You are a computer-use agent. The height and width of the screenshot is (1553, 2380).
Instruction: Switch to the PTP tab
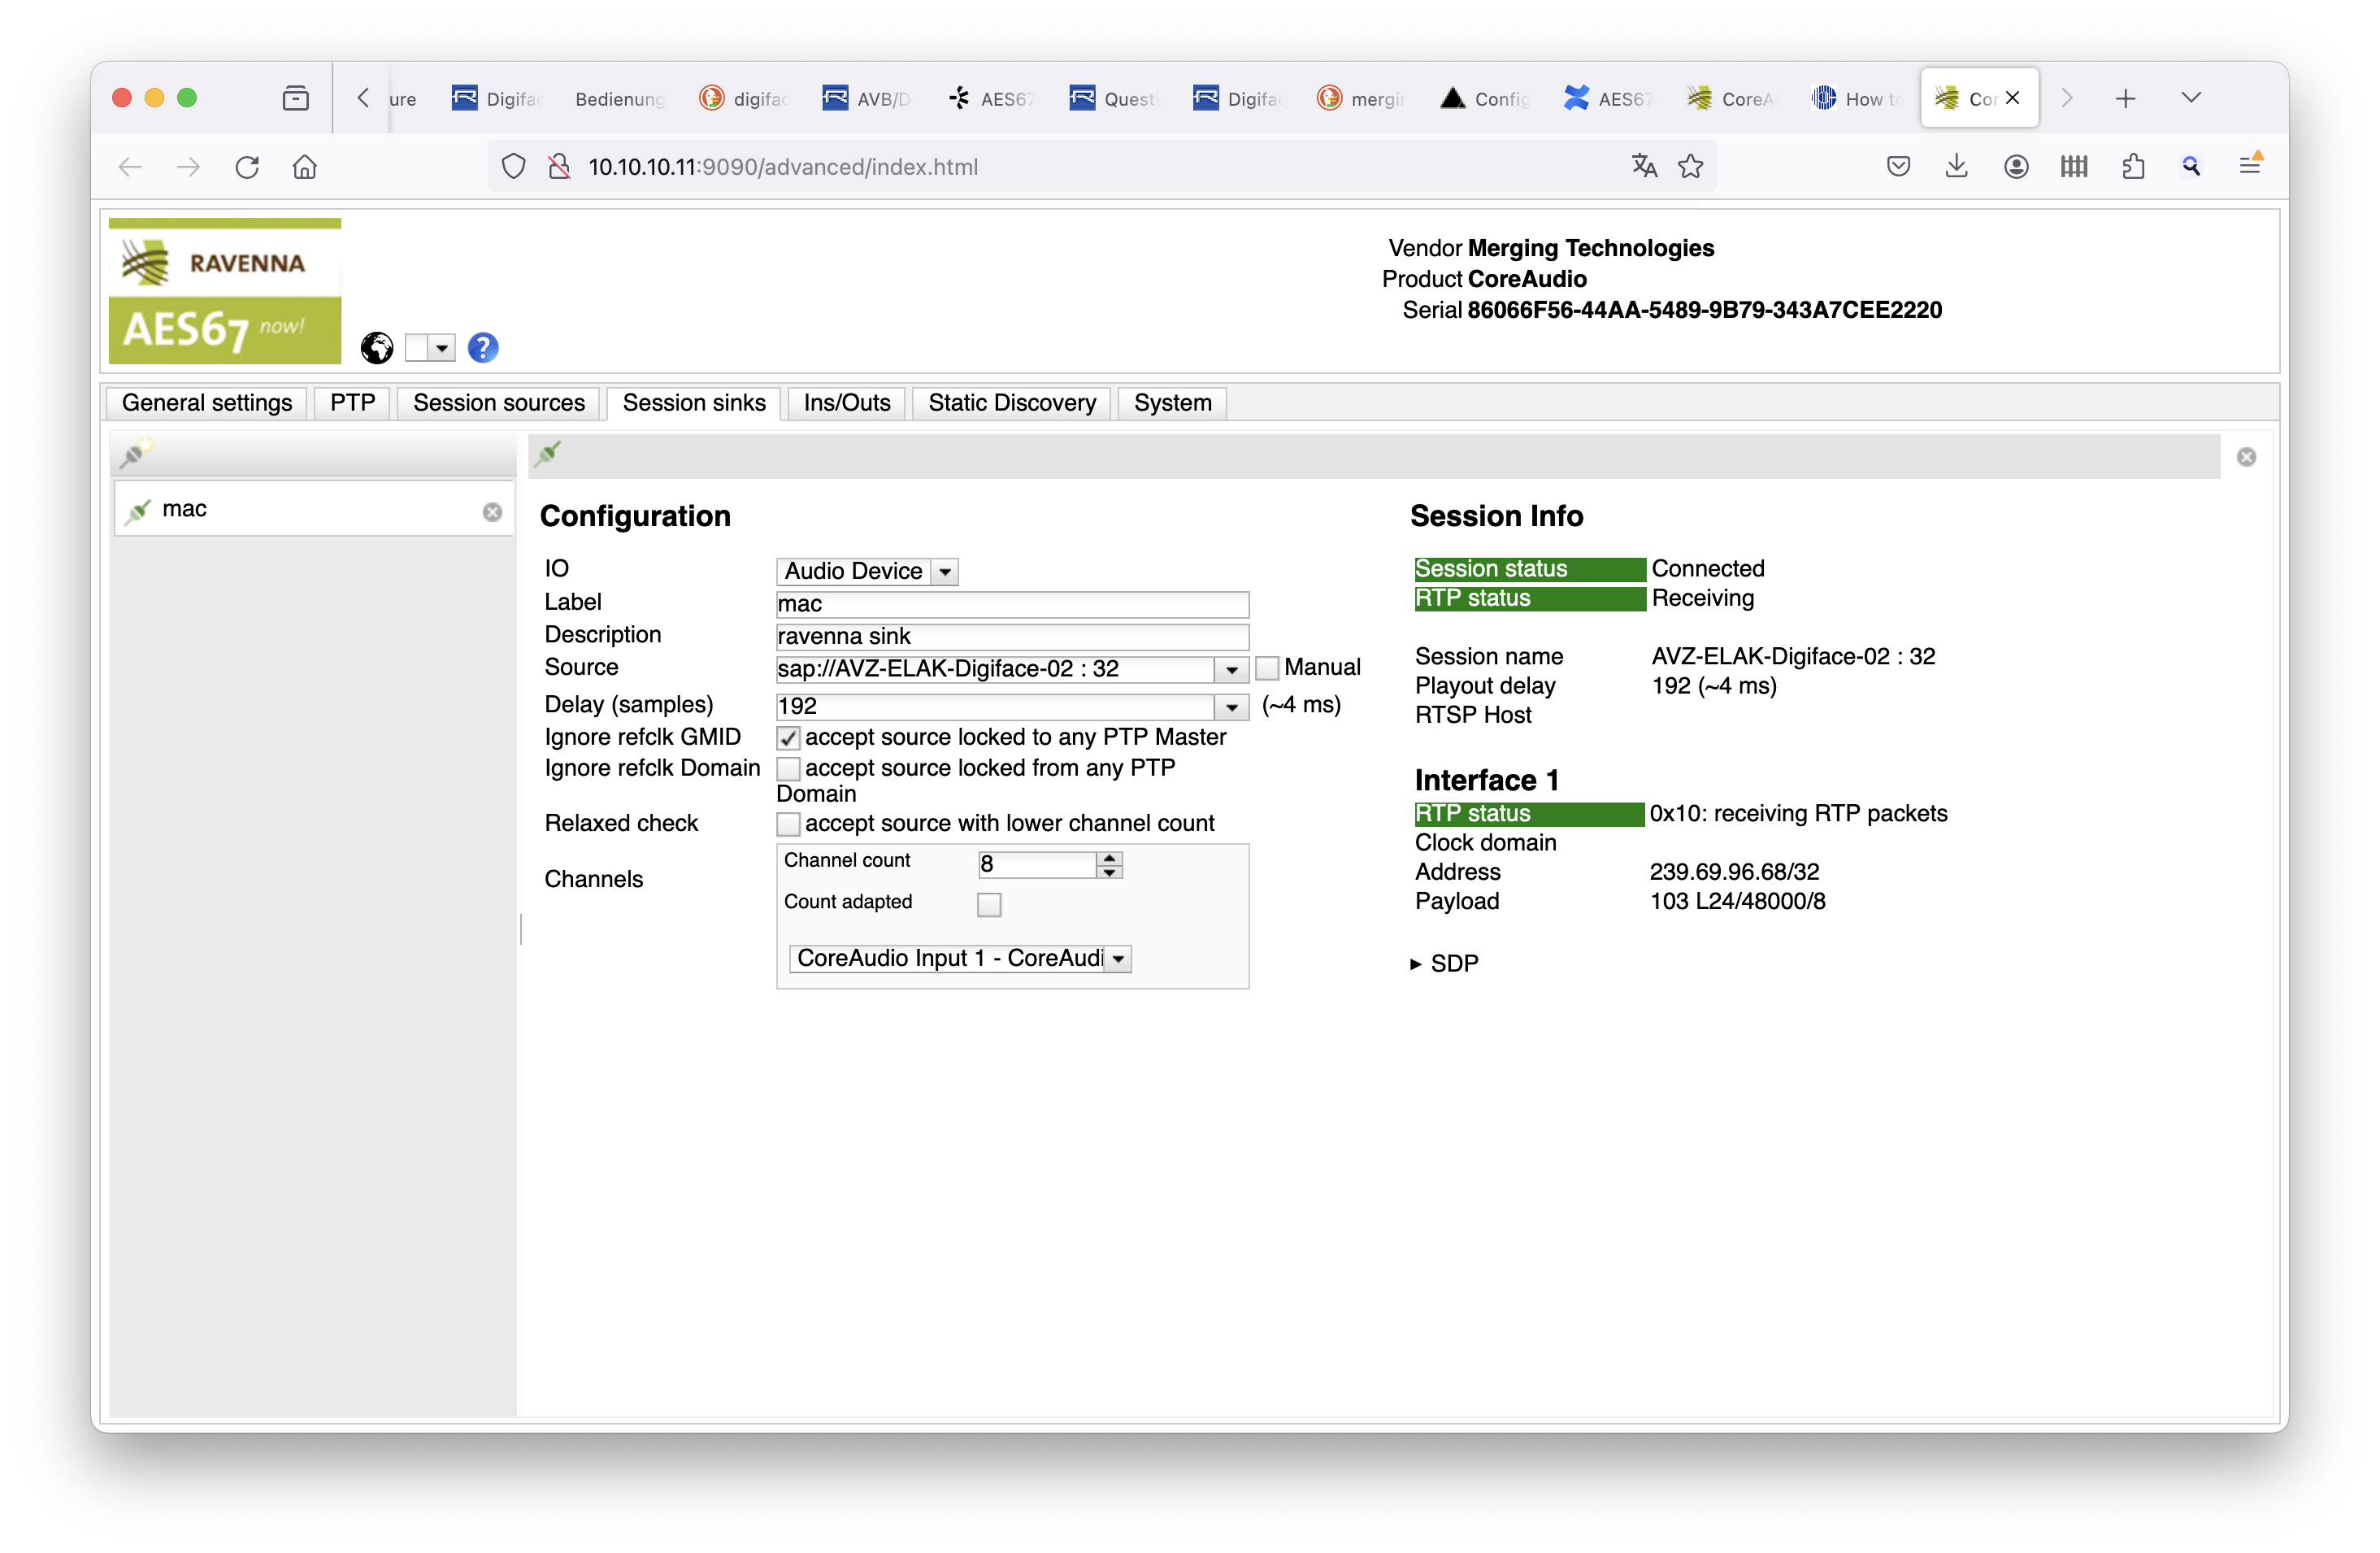click(x=352, y=403)
